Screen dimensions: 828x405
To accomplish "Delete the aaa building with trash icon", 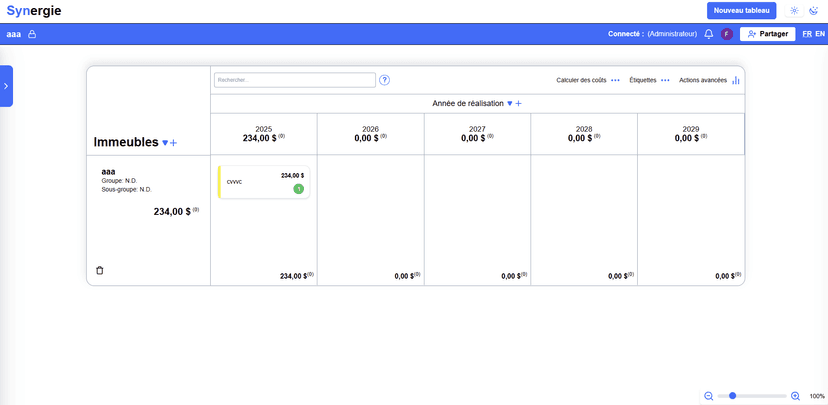I will 99,270.
